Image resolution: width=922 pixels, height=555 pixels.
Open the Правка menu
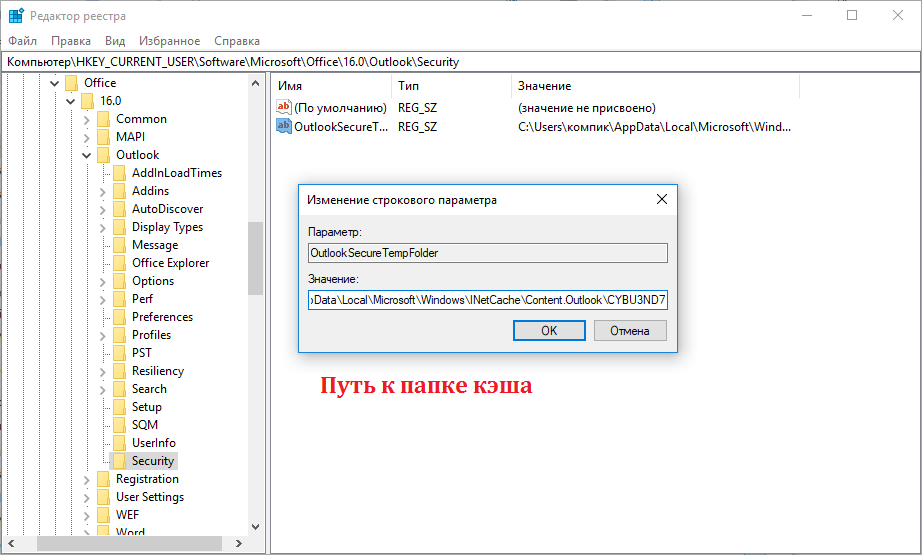(x=71, y=41)
